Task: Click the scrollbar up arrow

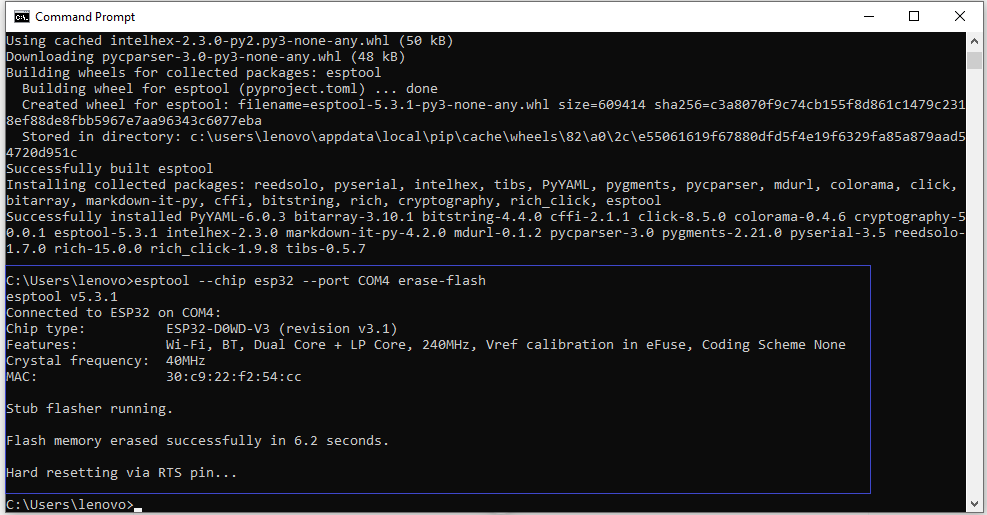Action: pos(974,41)
